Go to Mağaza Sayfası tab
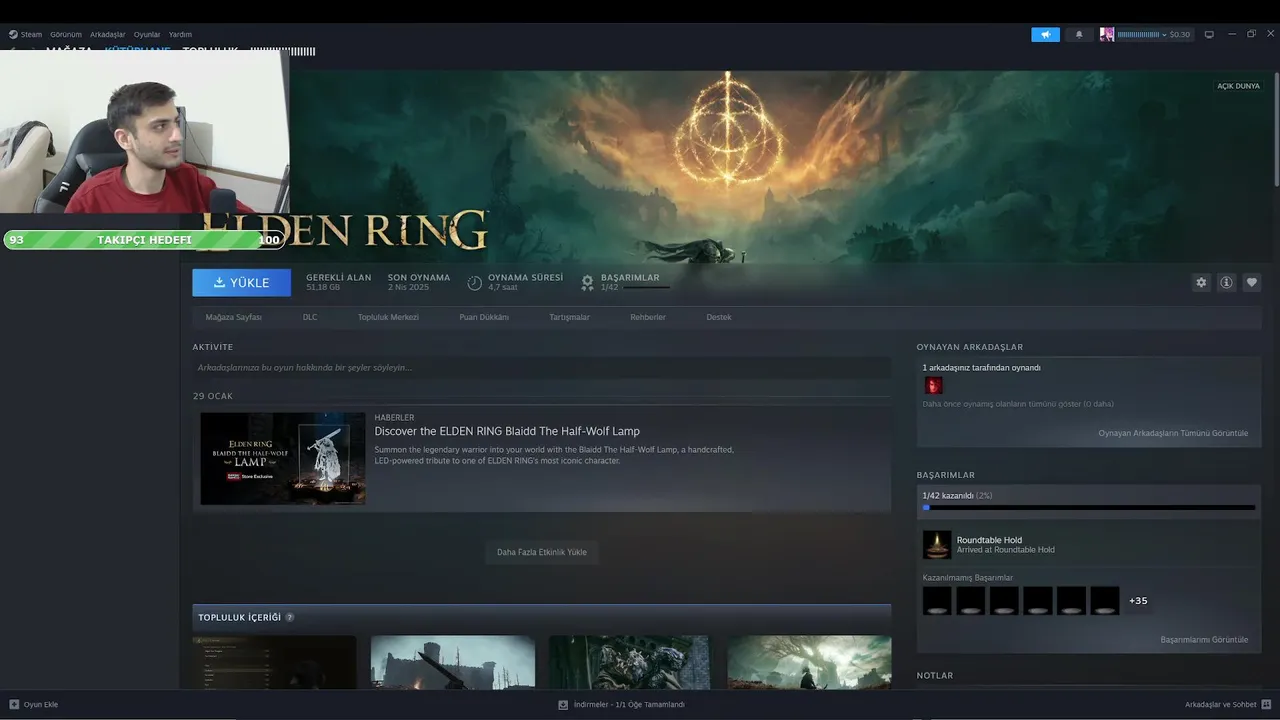The image size is (1280, 720). (234, 317)
